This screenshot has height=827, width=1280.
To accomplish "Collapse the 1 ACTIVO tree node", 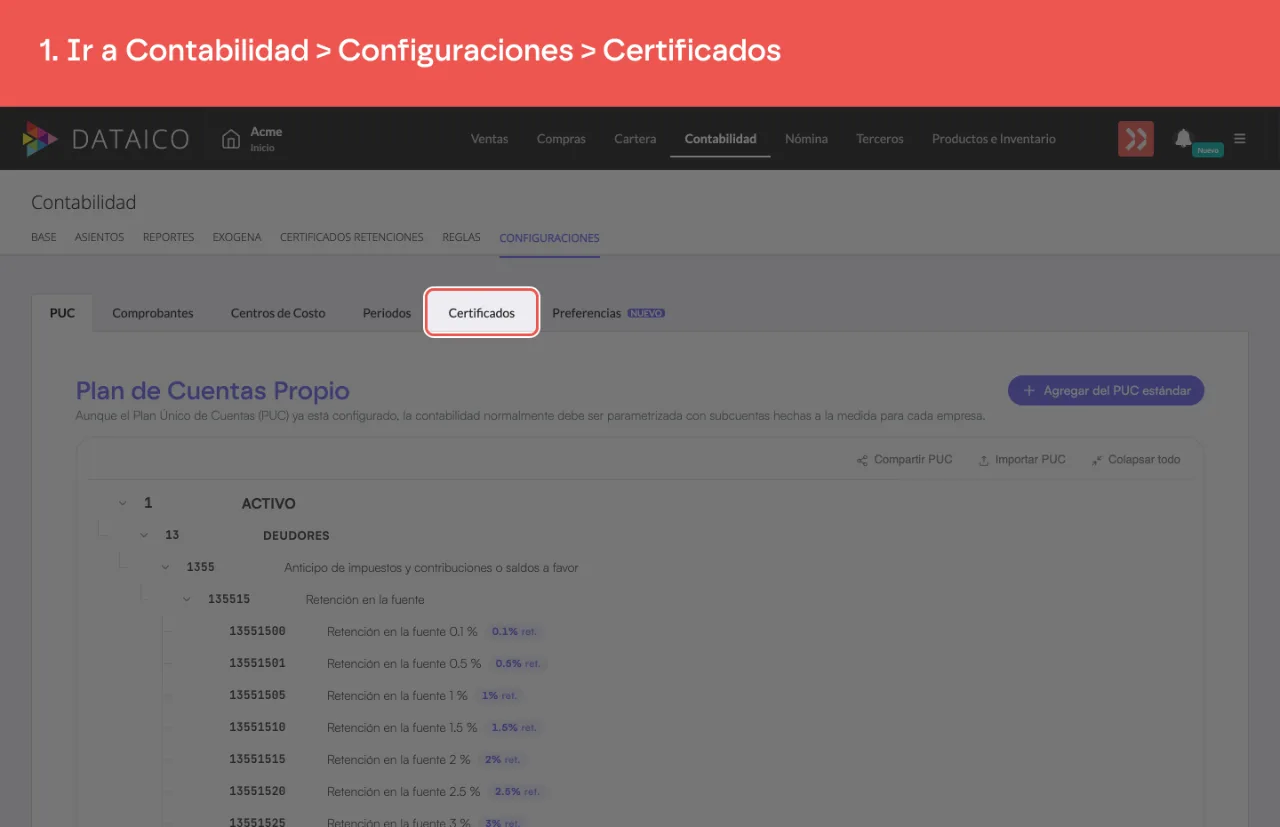I will coord(122,503).
